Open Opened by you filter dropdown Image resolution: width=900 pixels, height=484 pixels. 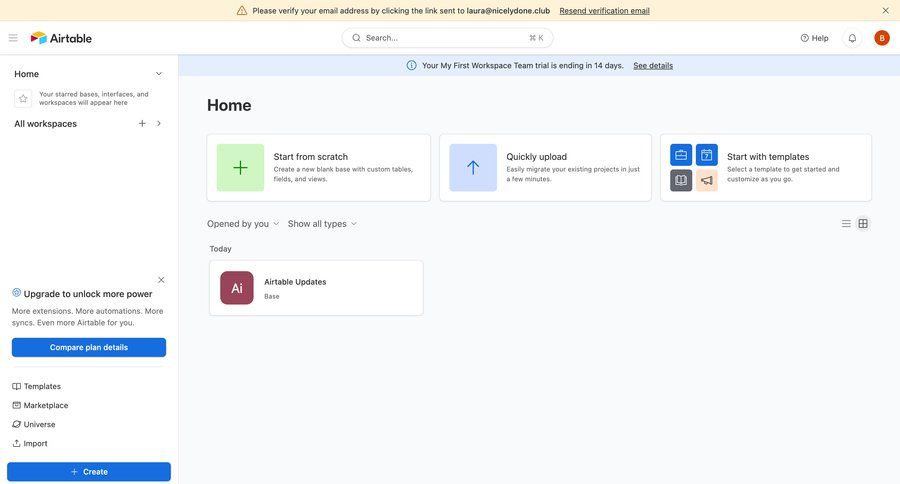(243, 224)
